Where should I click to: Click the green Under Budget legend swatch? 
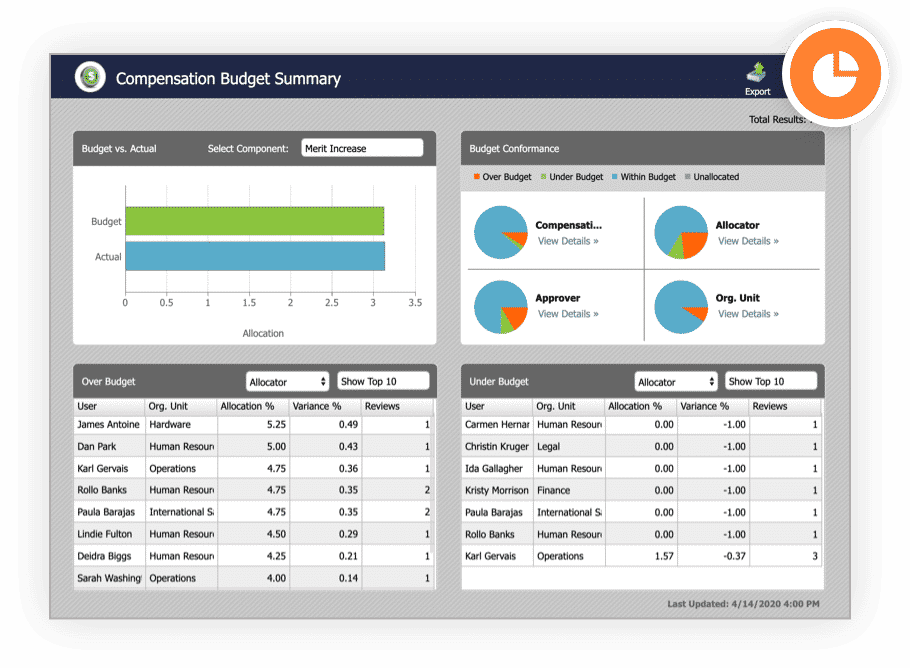(x=544, y=176)
